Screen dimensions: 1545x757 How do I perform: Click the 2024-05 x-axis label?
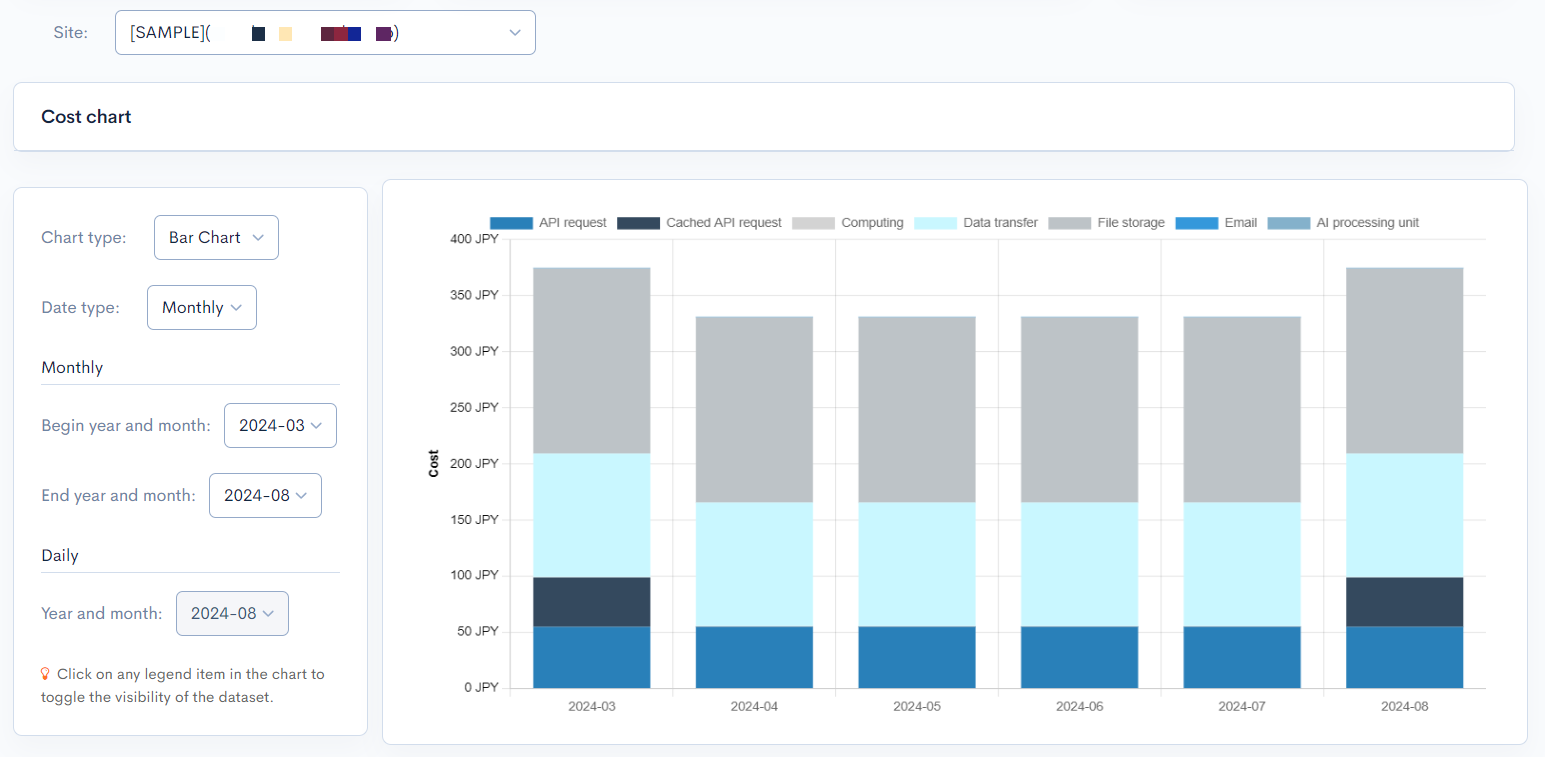coord(917,706)
